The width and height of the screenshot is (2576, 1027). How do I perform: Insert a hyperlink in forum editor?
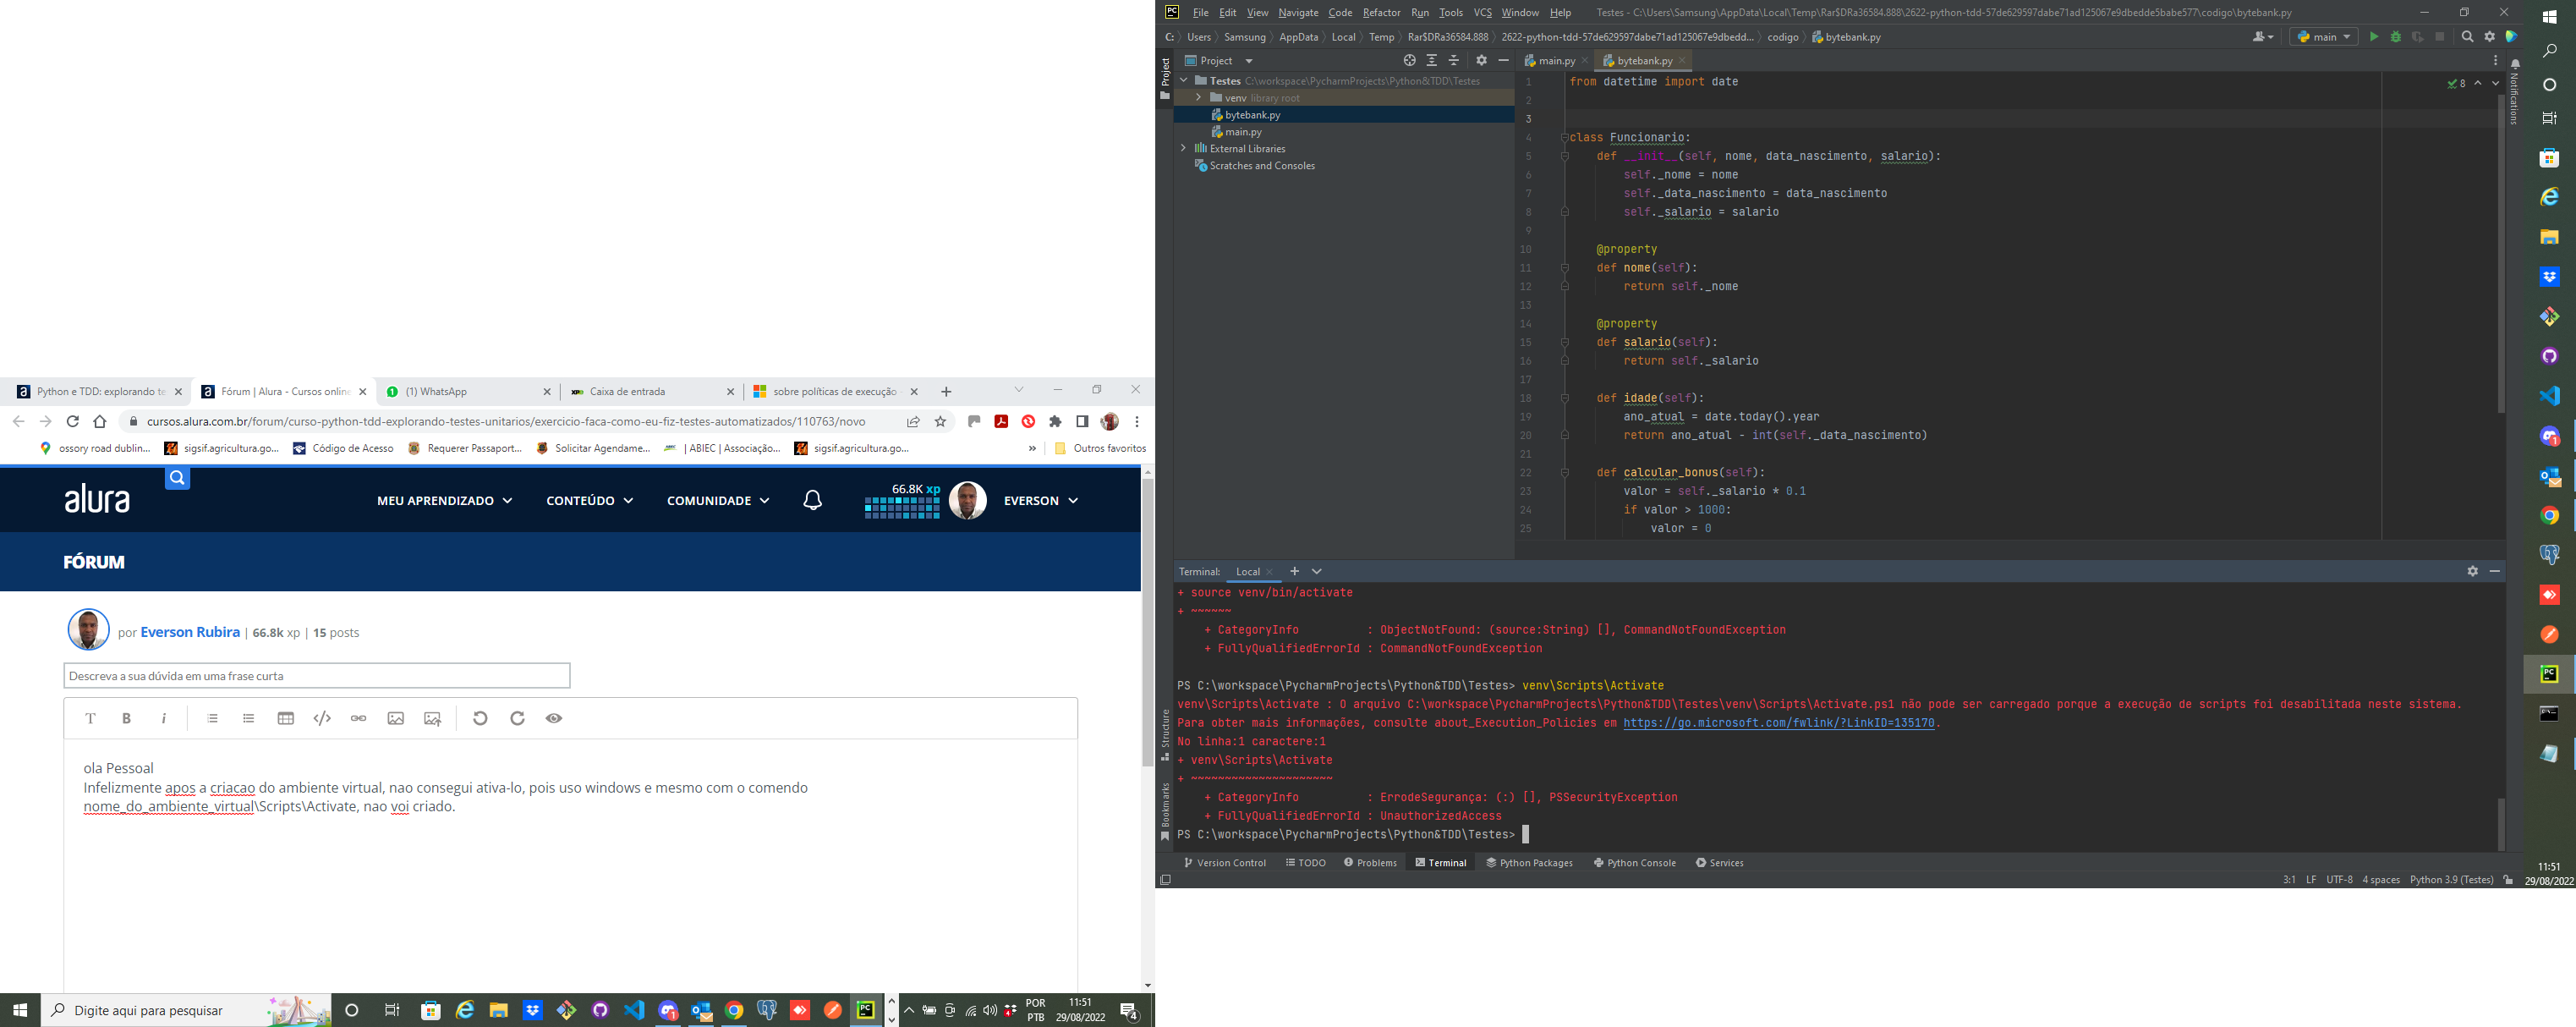coord(358,718)
